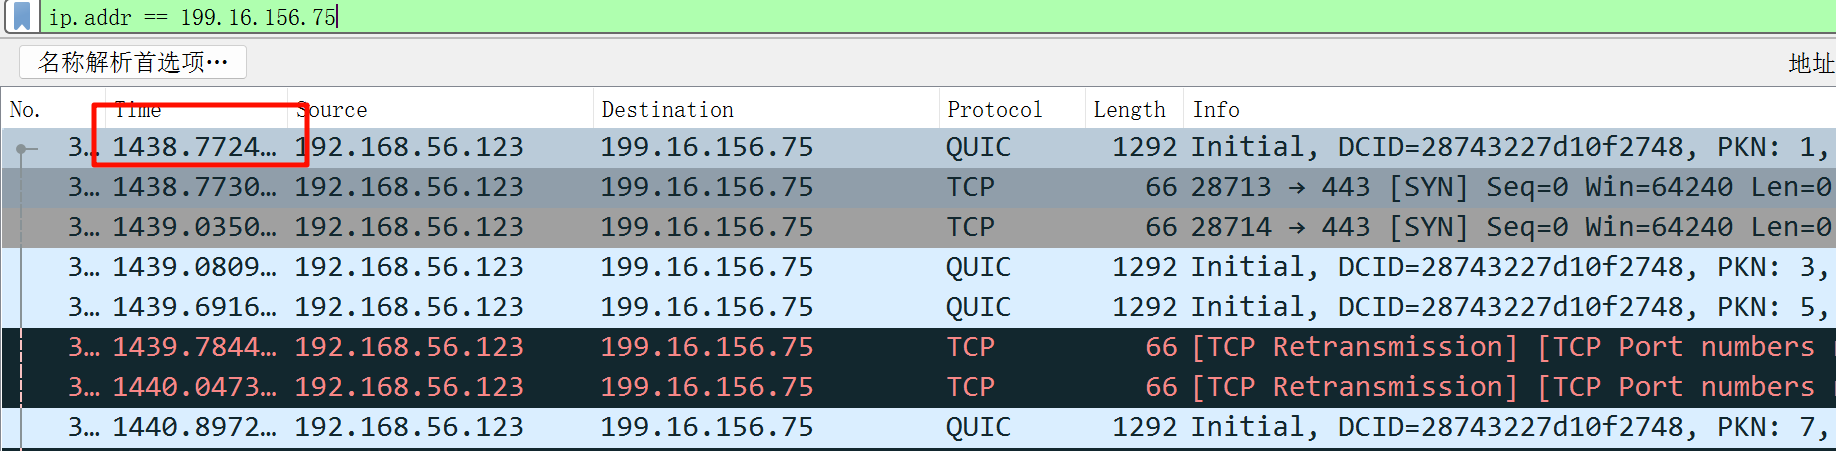Viewport: 1836px width, 451px height.
Task: Select the QUIC Initial packet with PKN: 3
Action: 700,268
